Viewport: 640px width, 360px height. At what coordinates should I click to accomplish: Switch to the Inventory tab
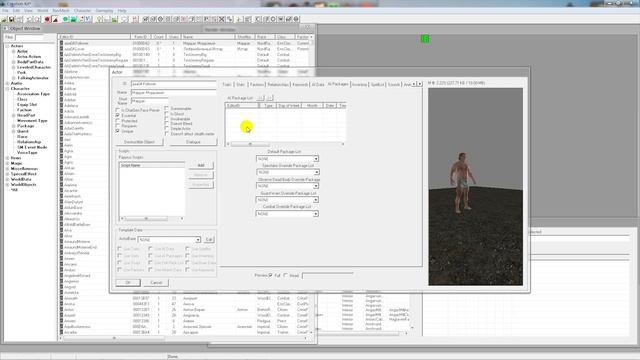coord(360,84)
